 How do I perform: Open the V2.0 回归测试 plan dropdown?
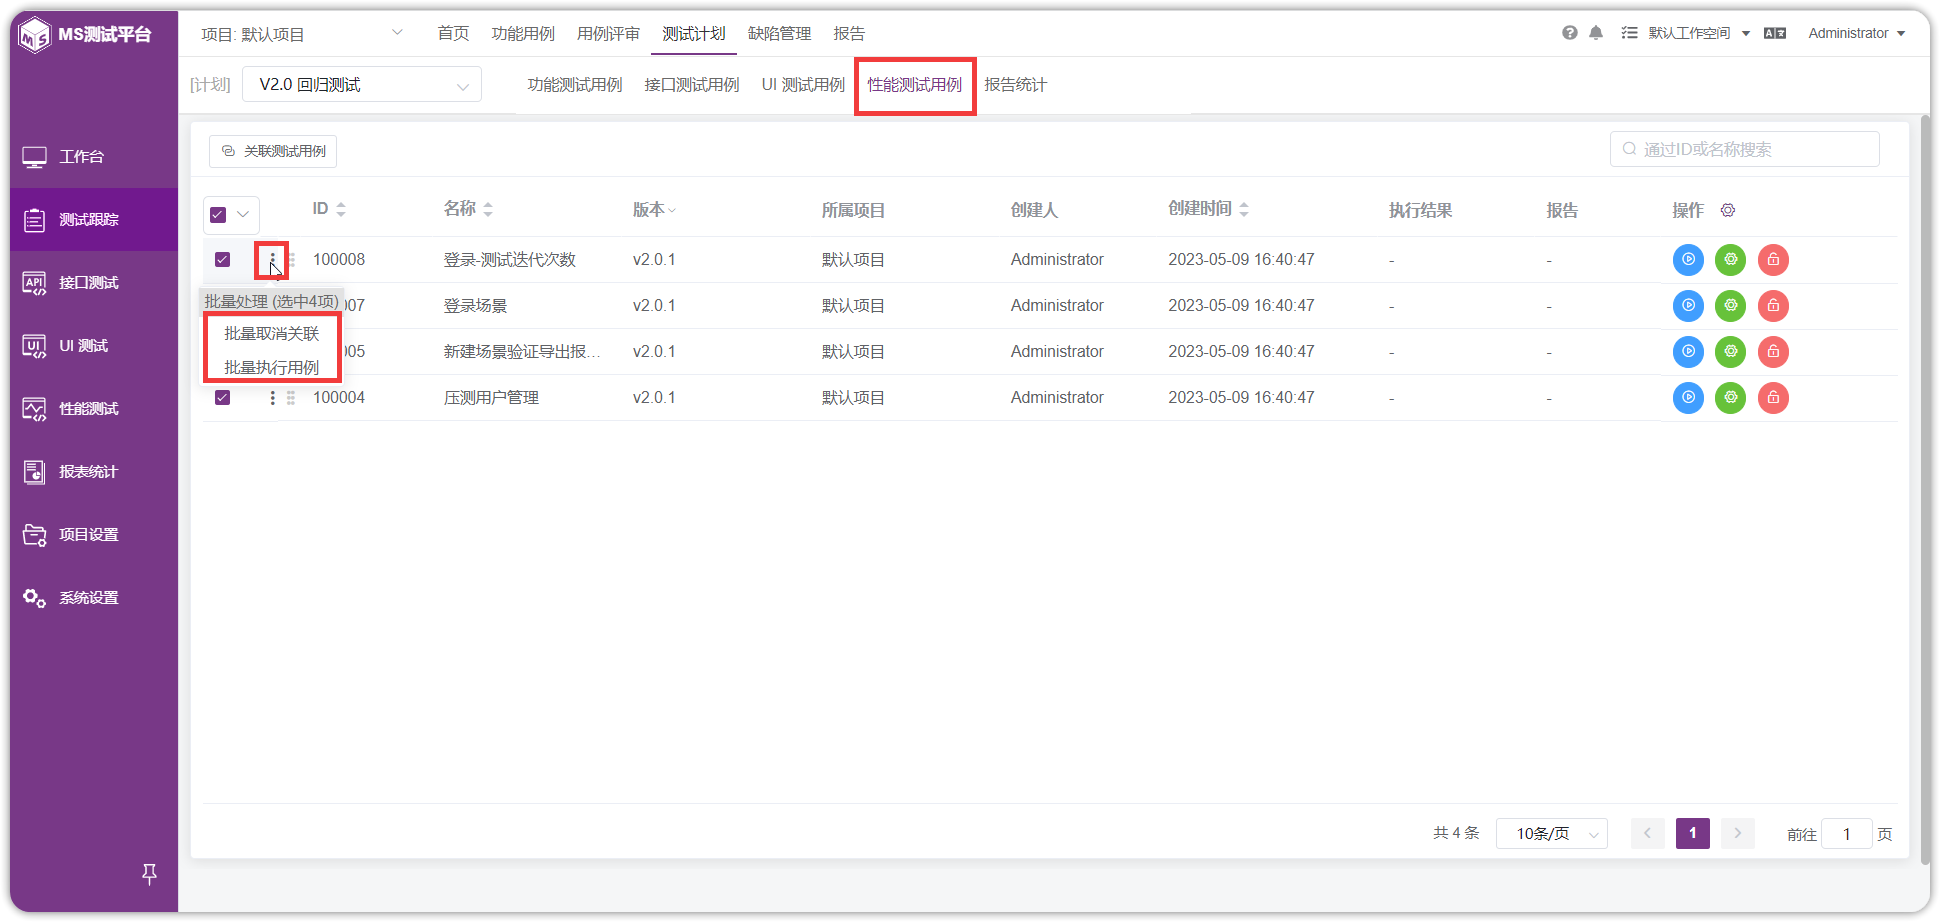pyautogui.click(x=362, y=85)
